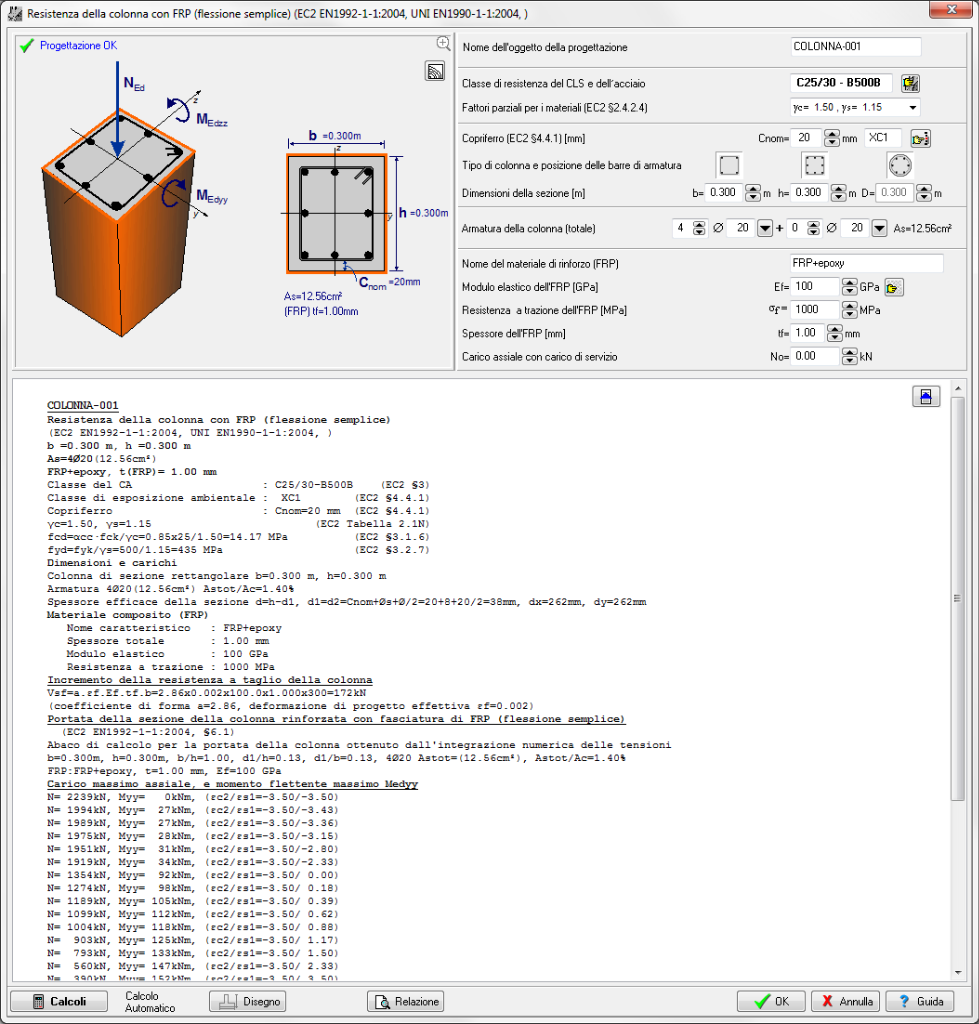Click the 'Calcolo Automatico' label
979x1024 pixels.
point(150,1002)
